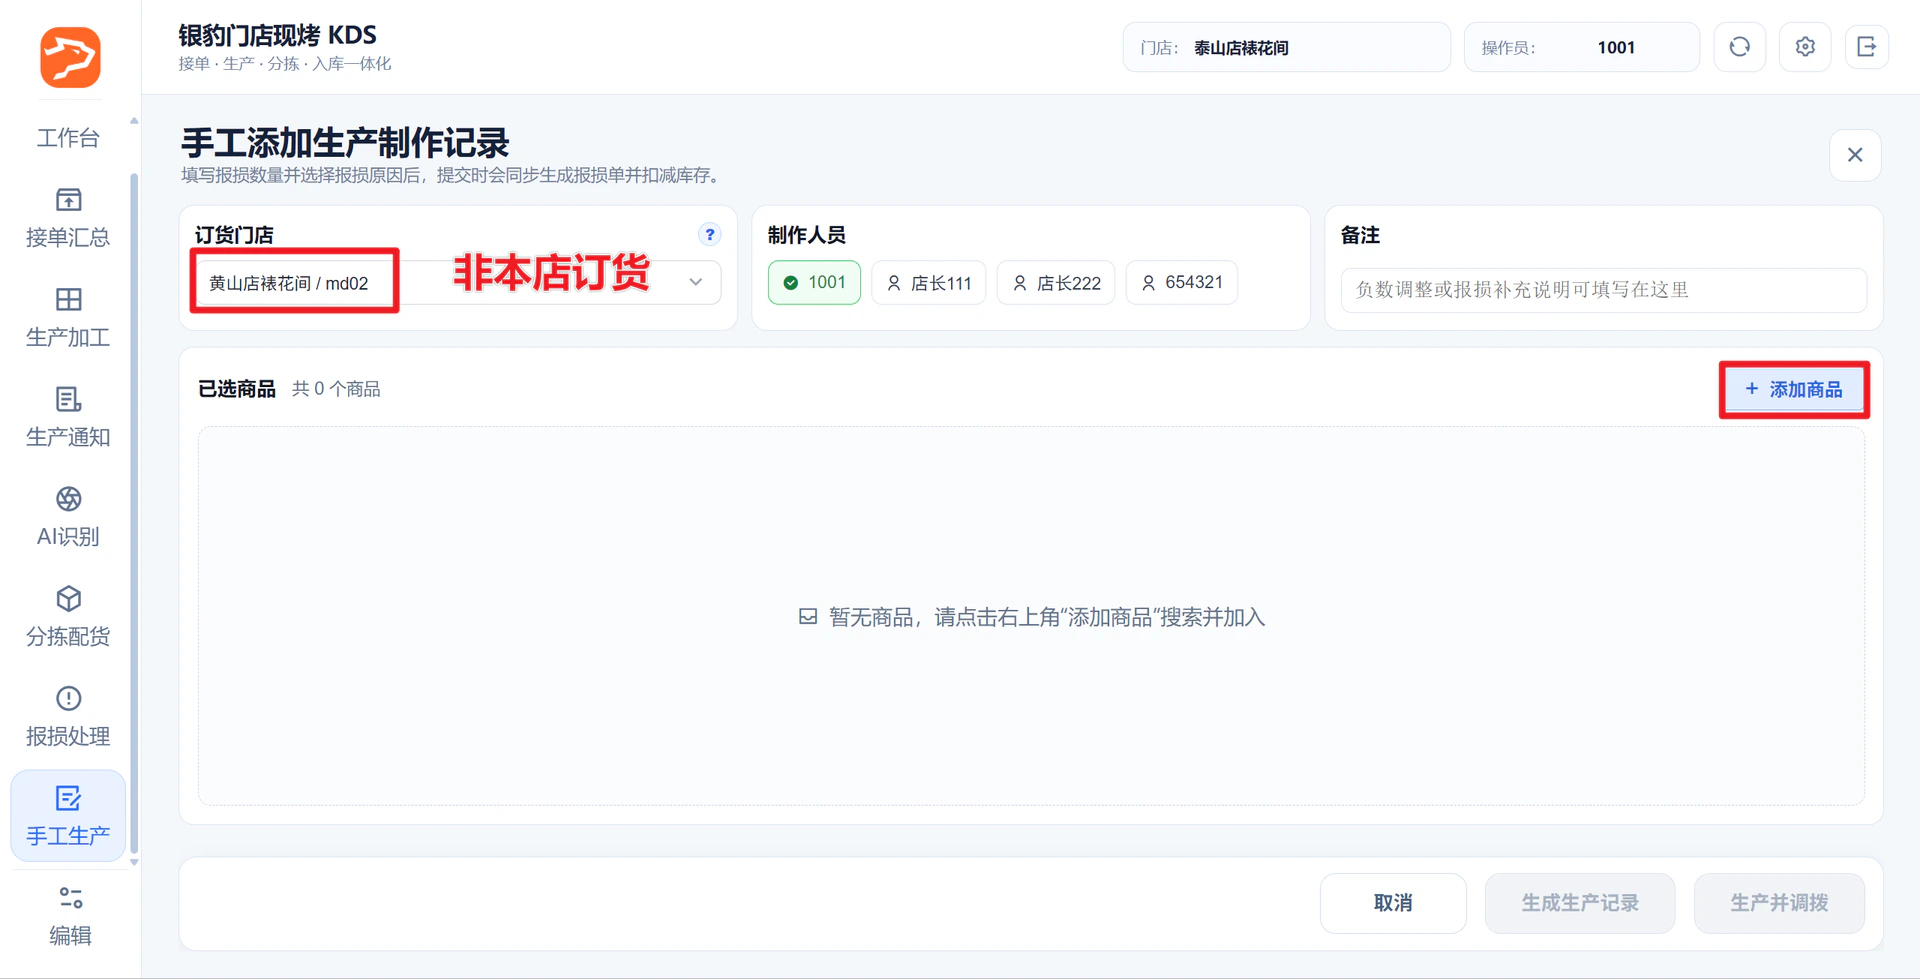Open 报损处理 sidebar icon

tap(68, 717)
